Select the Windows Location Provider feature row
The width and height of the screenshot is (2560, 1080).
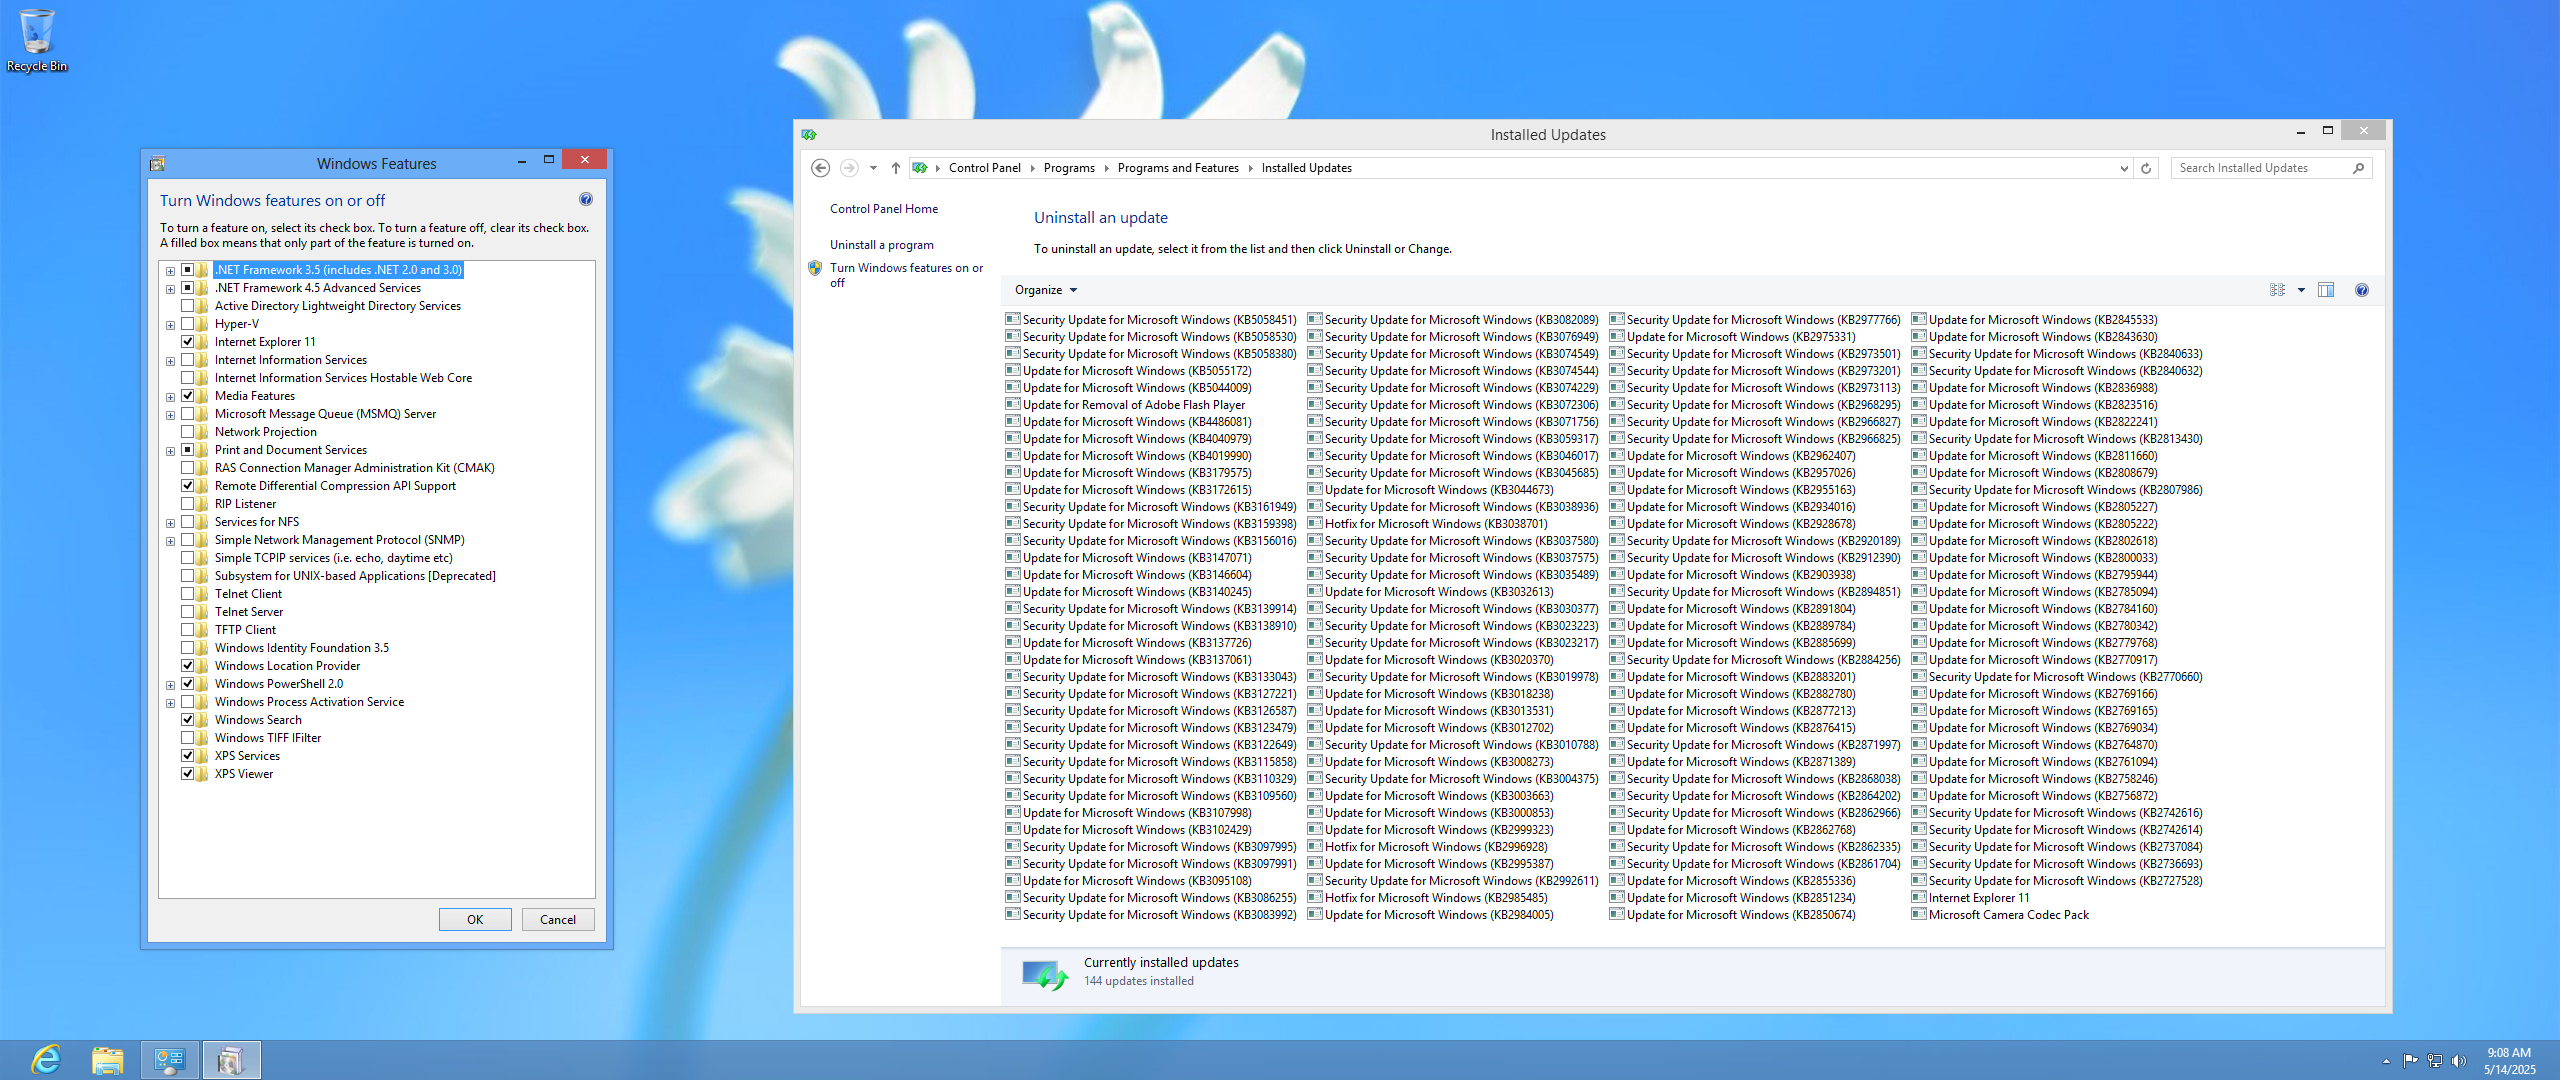287,666
